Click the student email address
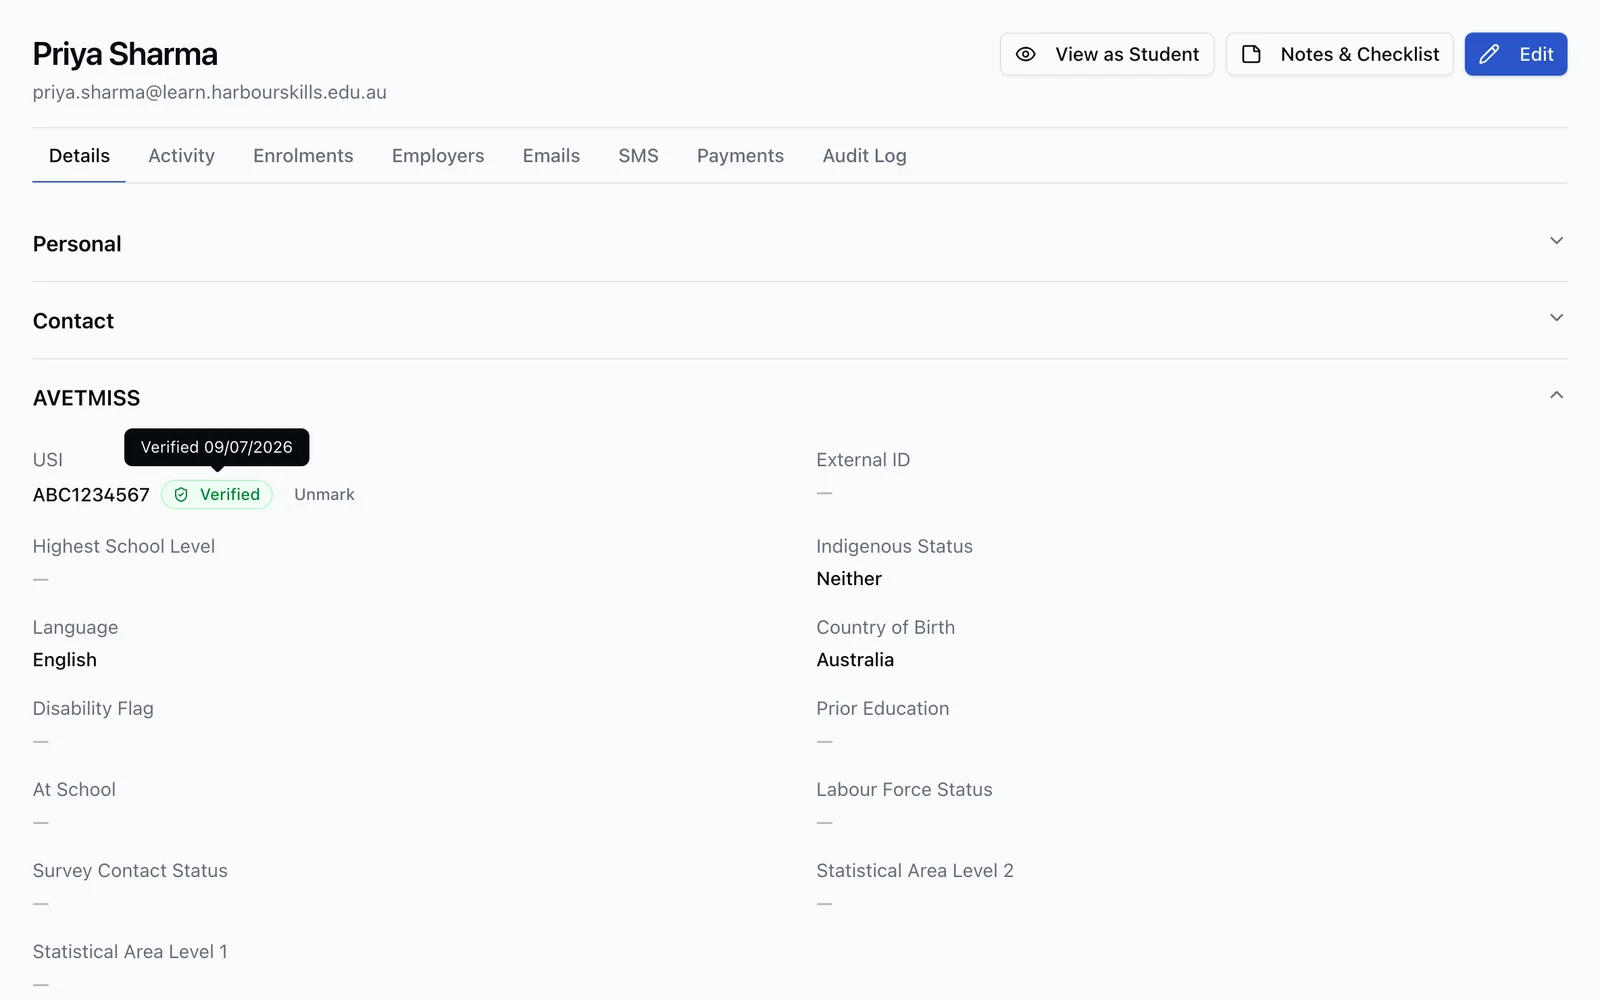1600x1000 pixels. point(209,92)
